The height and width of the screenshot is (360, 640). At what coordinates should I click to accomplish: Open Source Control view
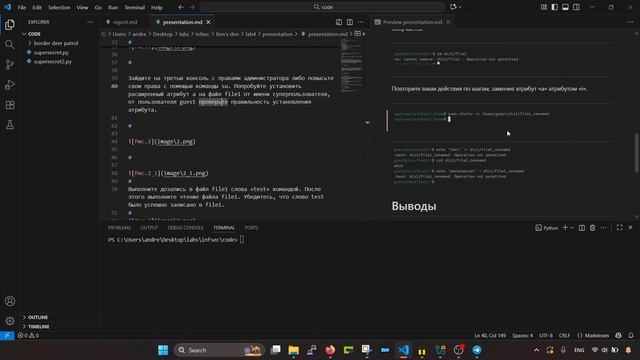point(10,64)
